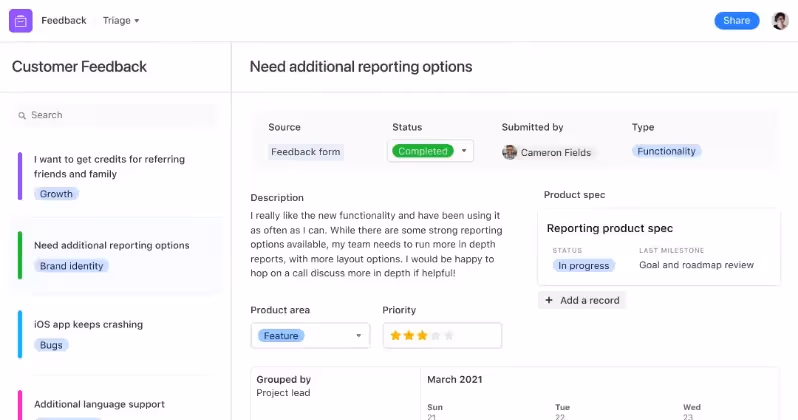The image size is (798, 420).
Task: Select the referring friends and family record
Action: (x=115, y=176)
